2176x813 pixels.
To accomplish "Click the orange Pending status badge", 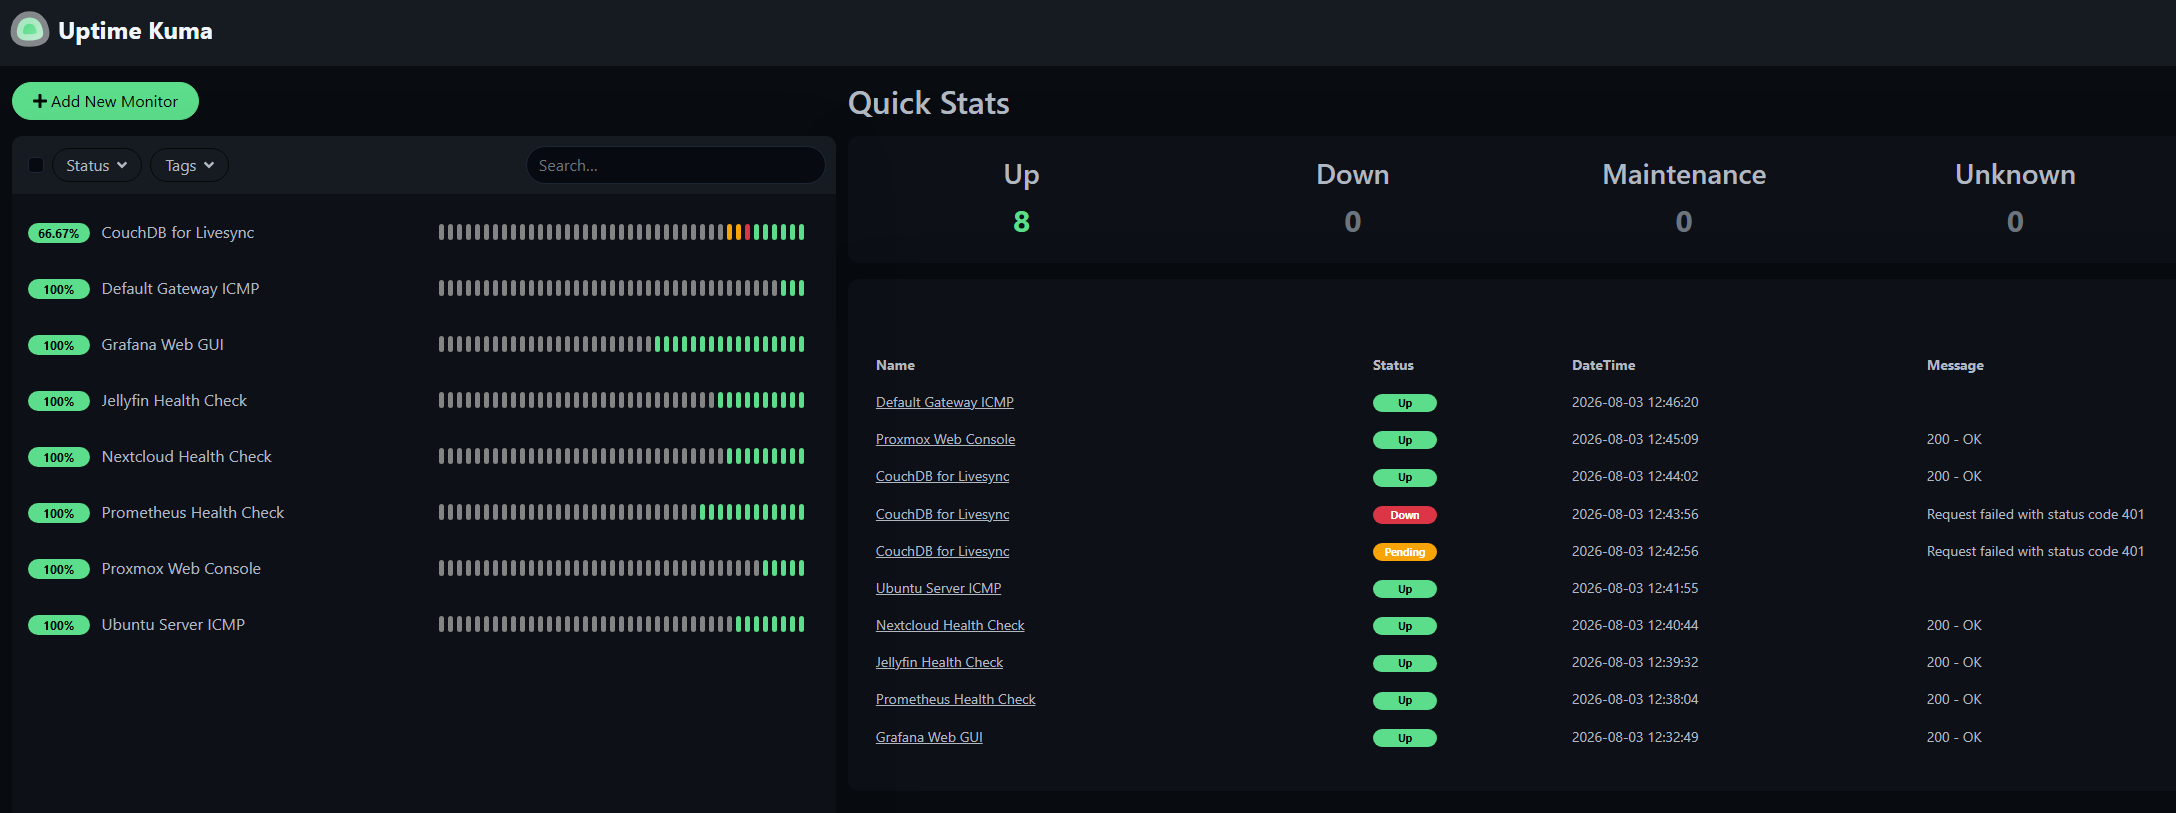I will coord(1404,552).
